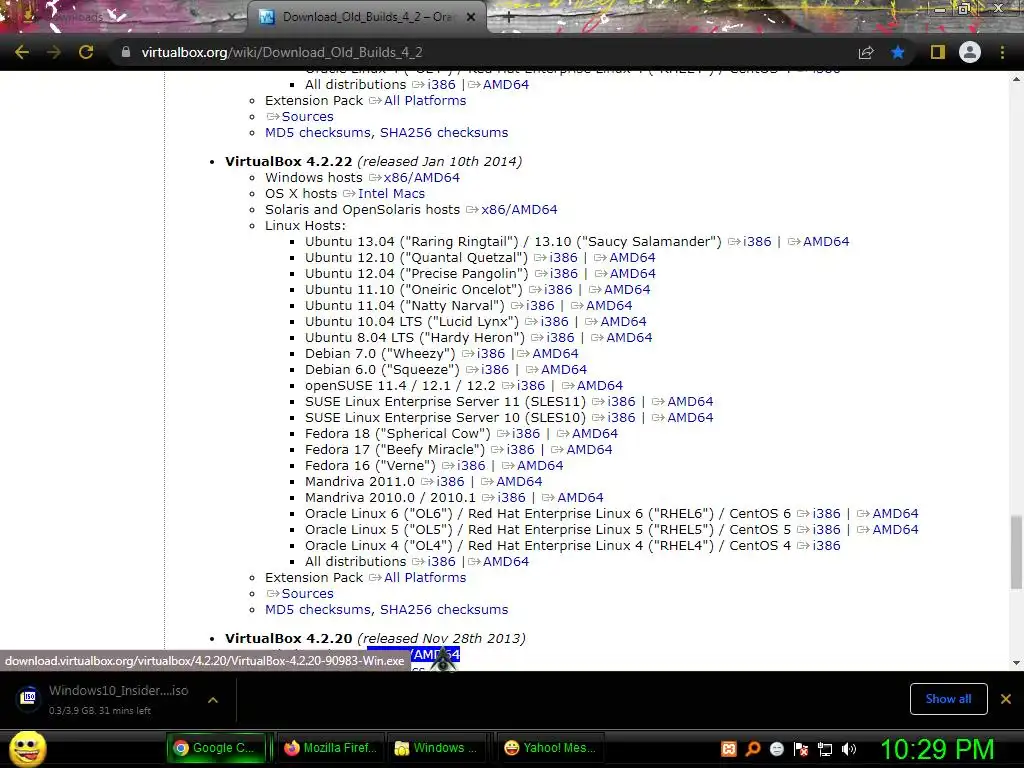Switch to the Google Chrome taskbar item
Image resolution: width=1024 pixels, height=768 pixels.
[x=217, y=748]
